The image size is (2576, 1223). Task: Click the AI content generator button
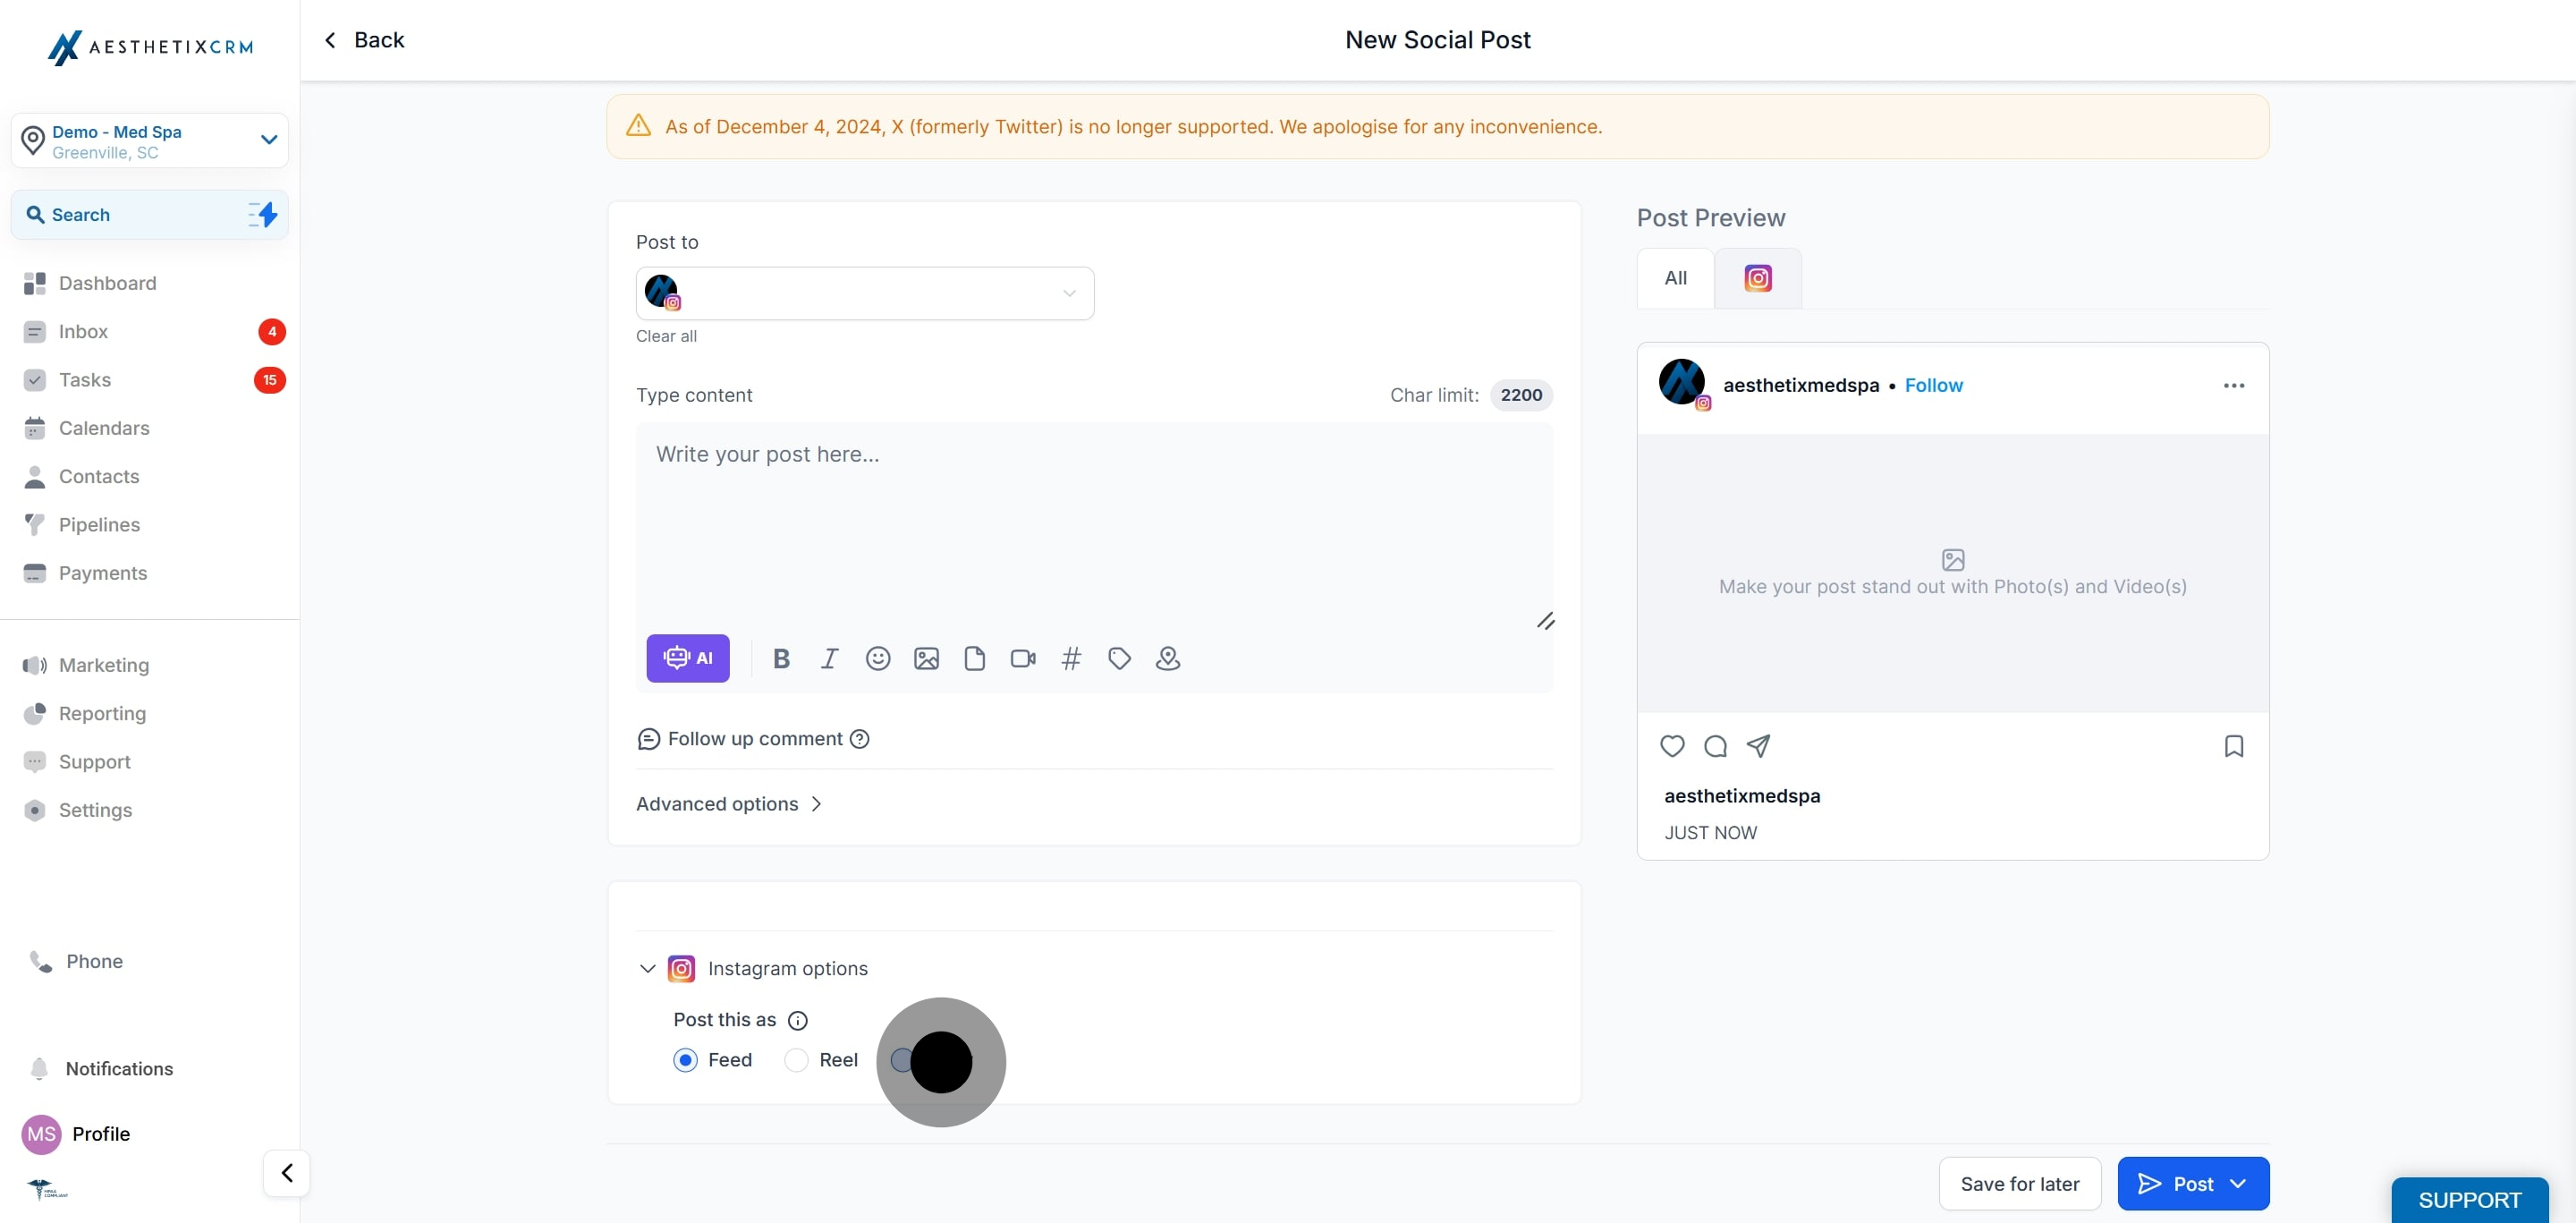(687, 658)
